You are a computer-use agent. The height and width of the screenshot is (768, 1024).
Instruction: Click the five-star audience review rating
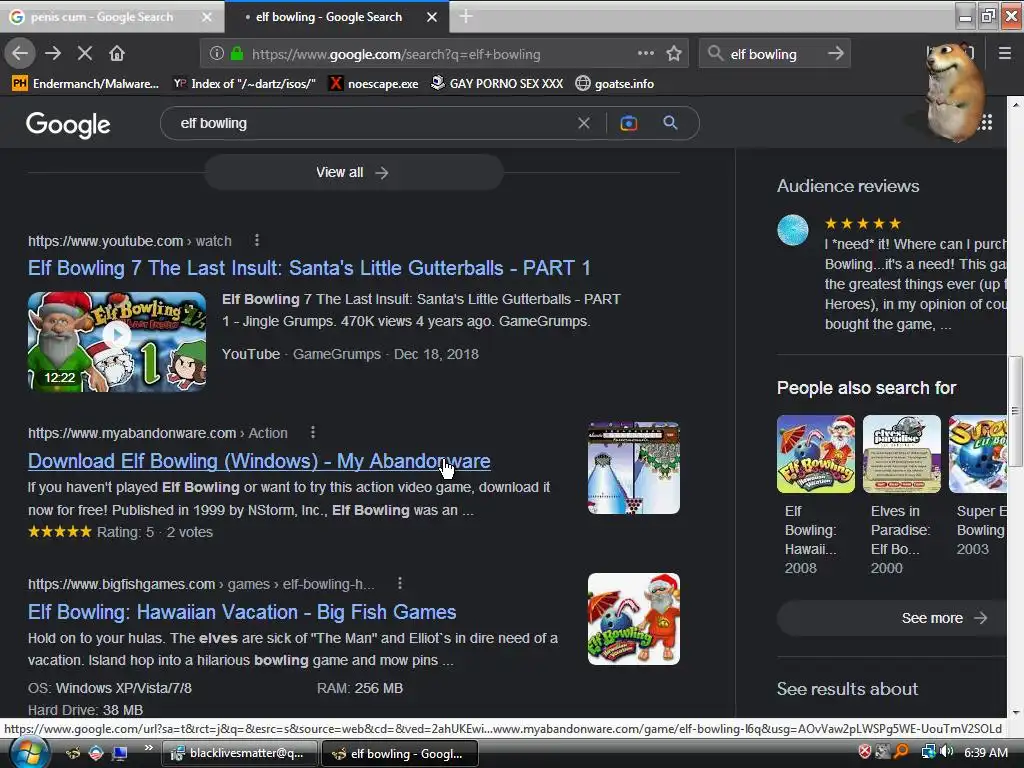pos(863,223)
